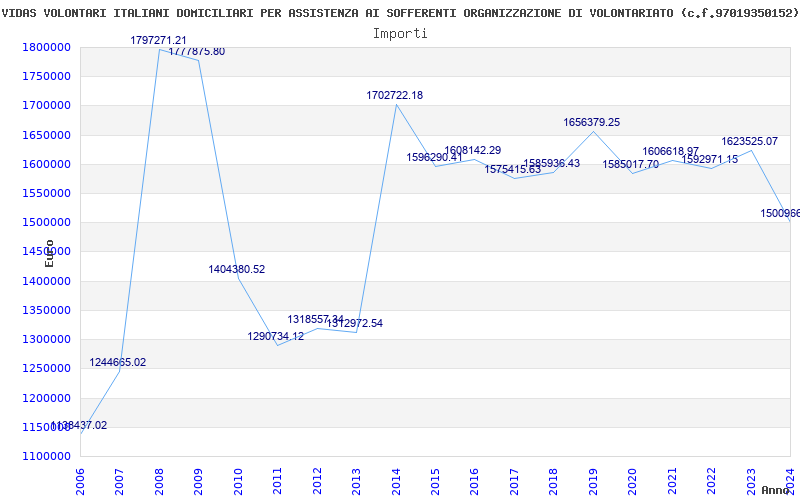Click the data label 1575415.63

[x=513, y=169]
